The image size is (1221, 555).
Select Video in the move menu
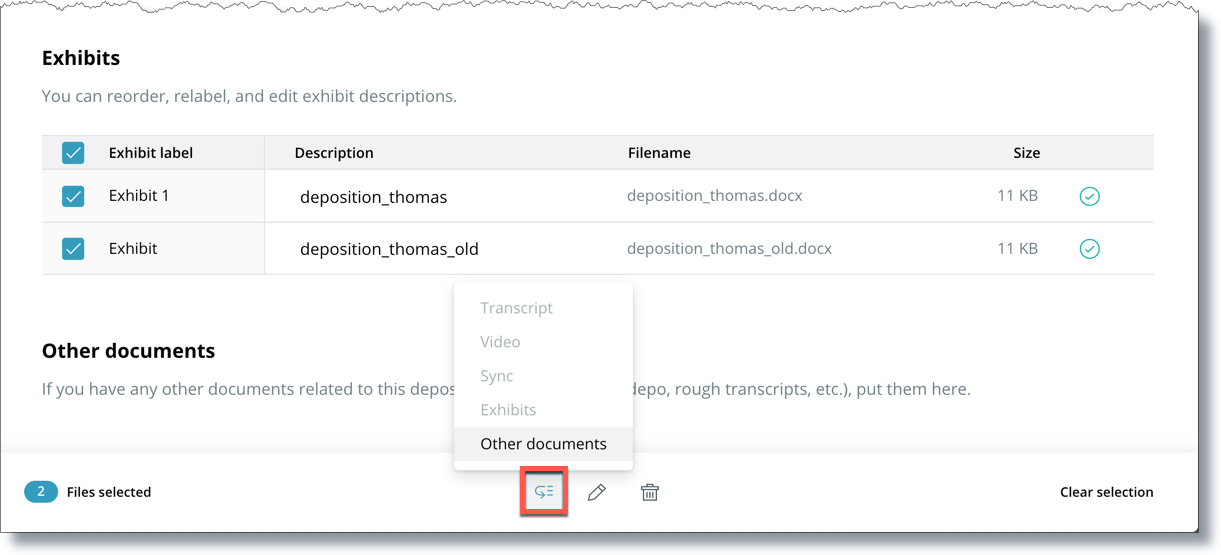(500, 342)
